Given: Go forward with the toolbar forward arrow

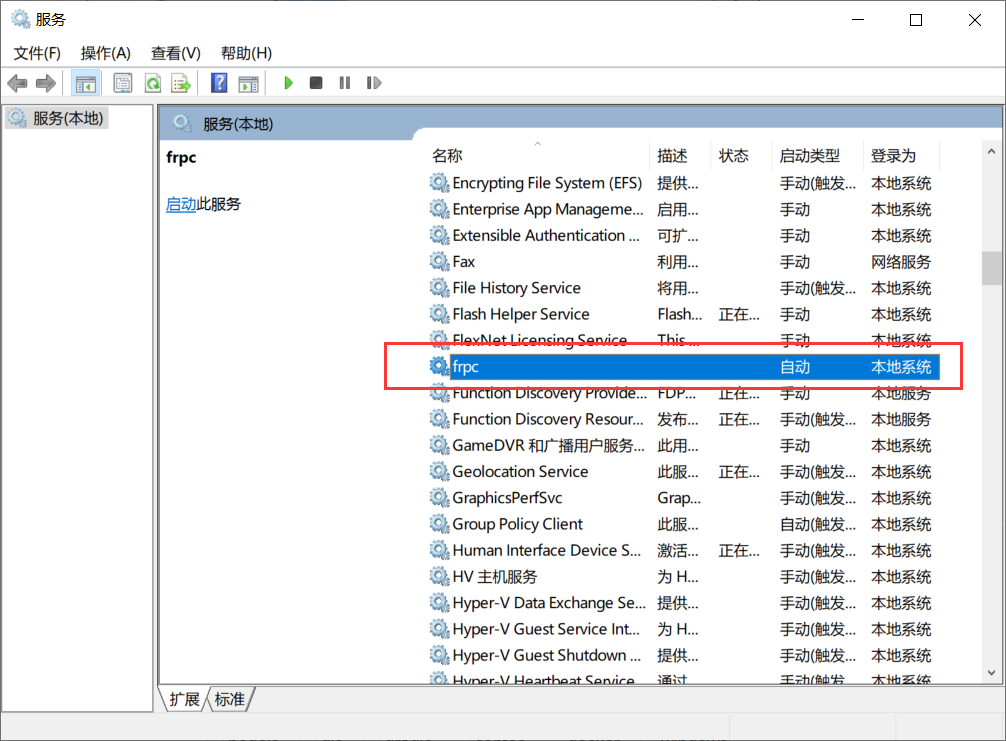Looking at the screenshot, I should point(46,83).
